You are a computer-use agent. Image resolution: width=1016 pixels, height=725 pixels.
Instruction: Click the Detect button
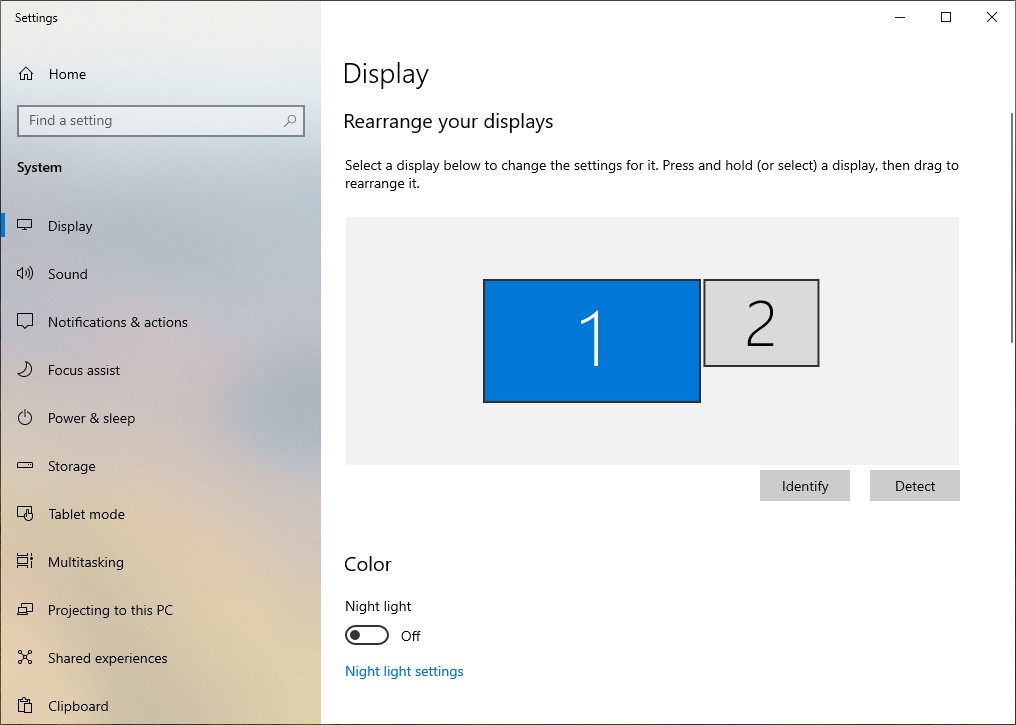914,486
